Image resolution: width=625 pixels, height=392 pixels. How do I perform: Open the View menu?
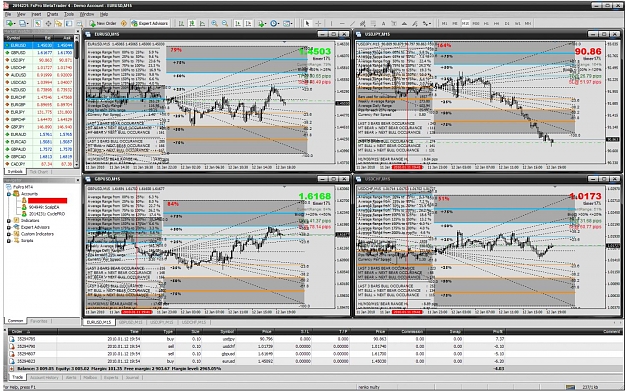[21, 14]
